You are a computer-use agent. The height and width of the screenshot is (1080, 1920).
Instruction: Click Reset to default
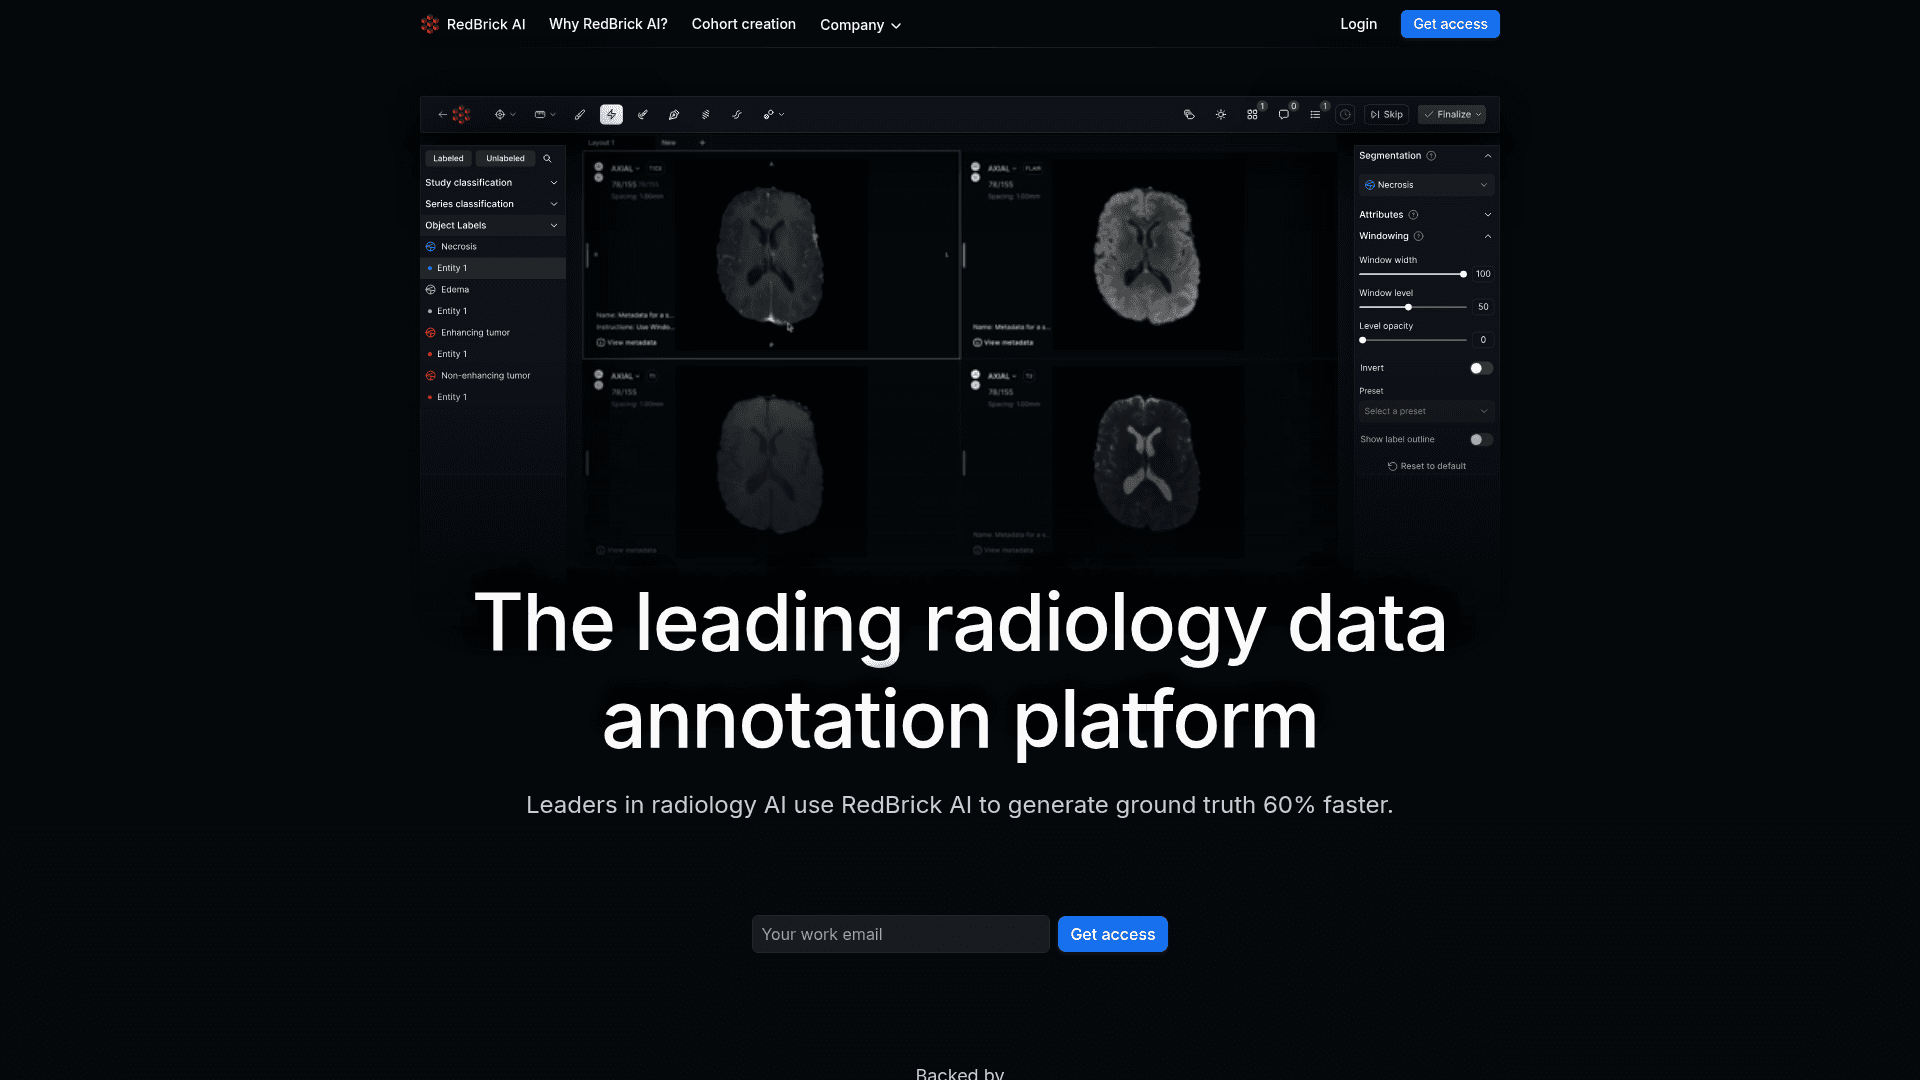point(1426,467)
